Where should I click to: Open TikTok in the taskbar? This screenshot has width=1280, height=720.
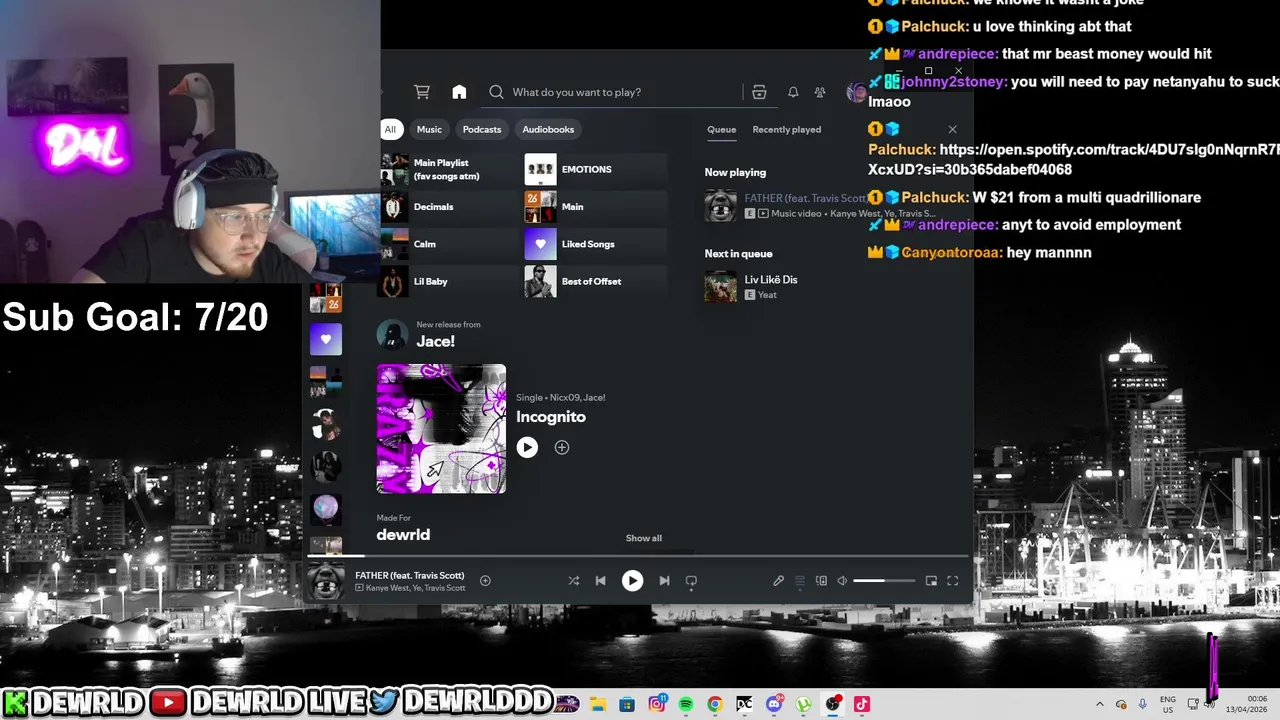click(862, 704)
